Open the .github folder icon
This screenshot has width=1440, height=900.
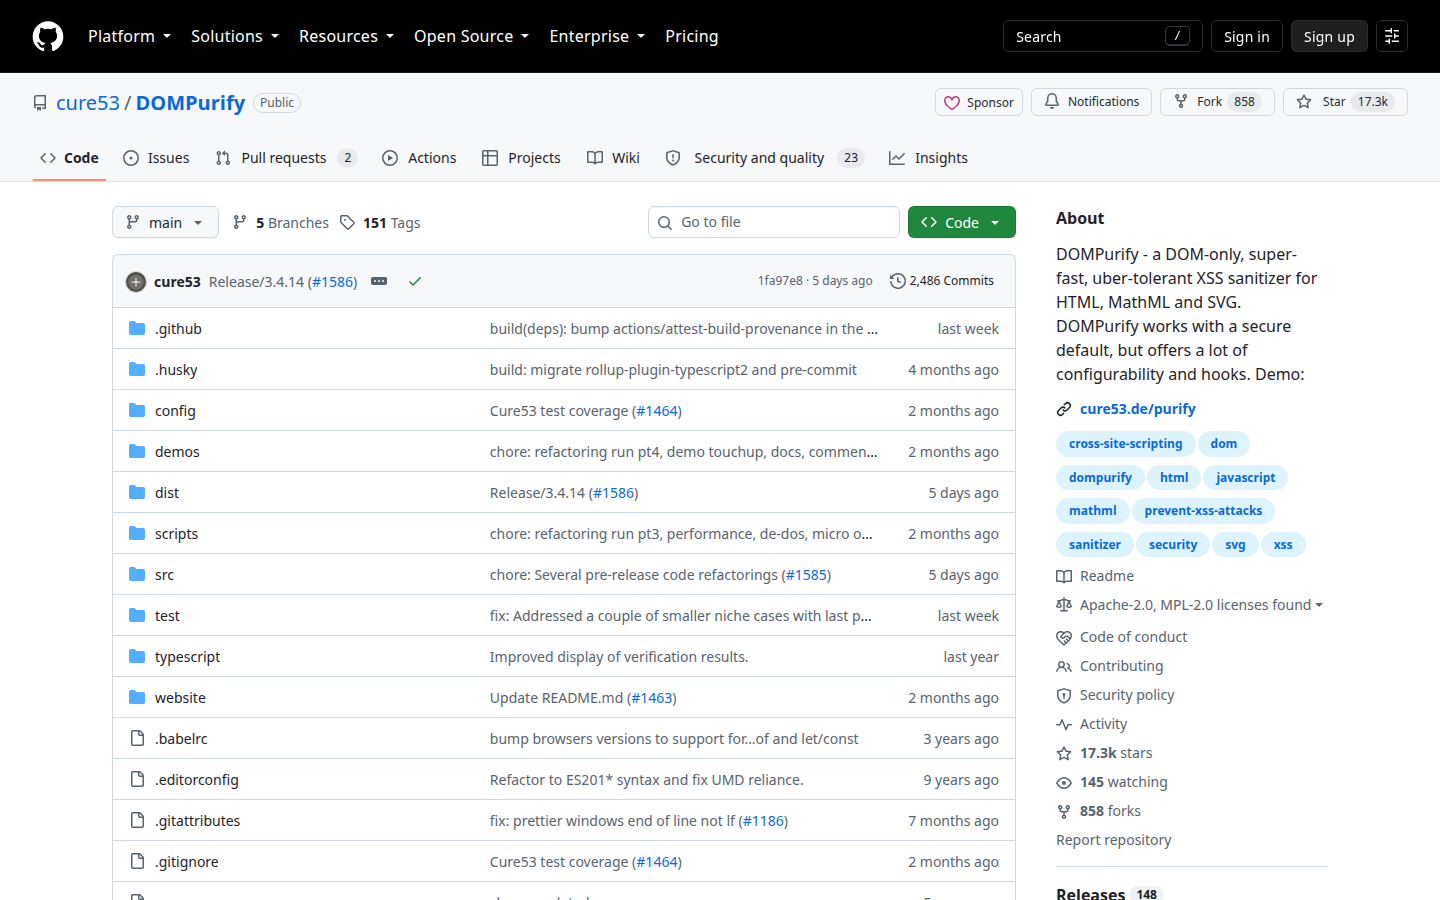tap(137, 329)
